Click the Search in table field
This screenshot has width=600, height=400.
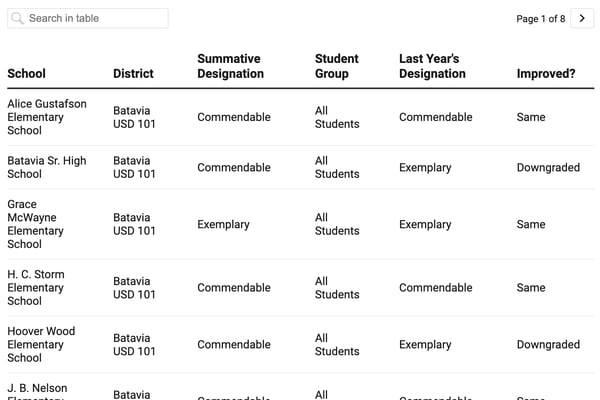(95, 18)
